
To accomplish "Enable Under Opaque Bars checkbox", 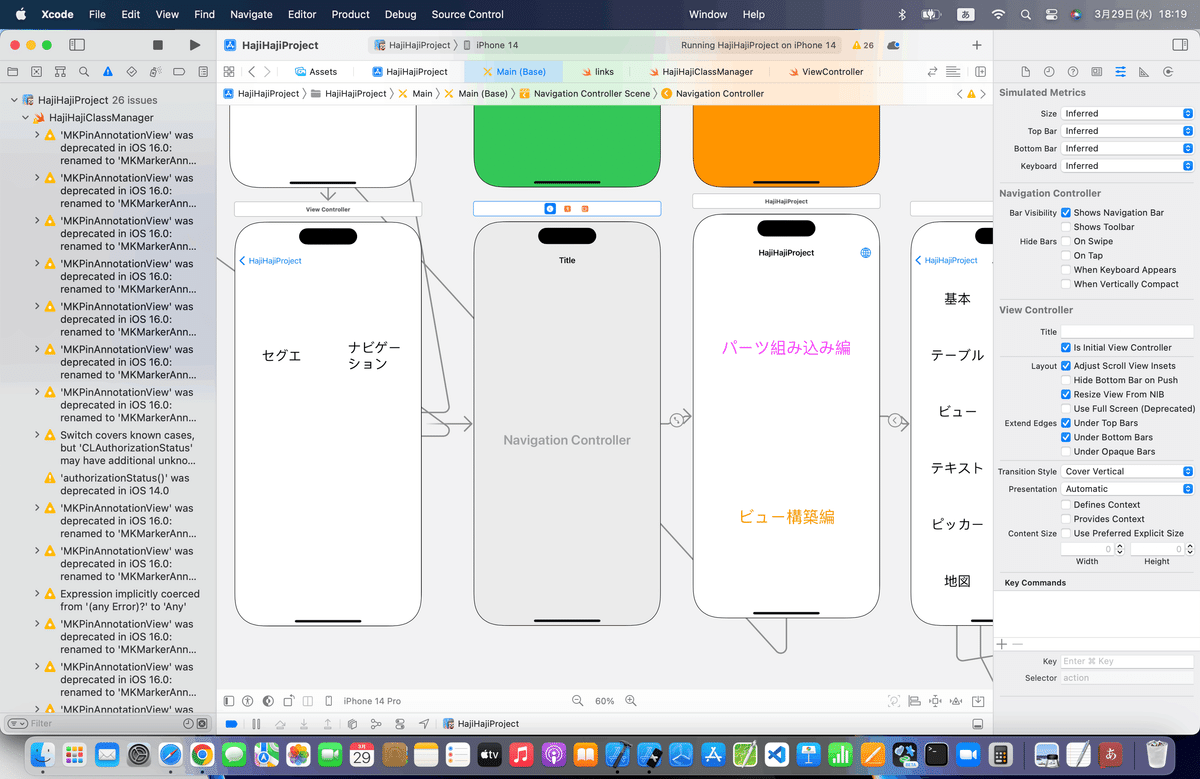I will (1066, 452).
